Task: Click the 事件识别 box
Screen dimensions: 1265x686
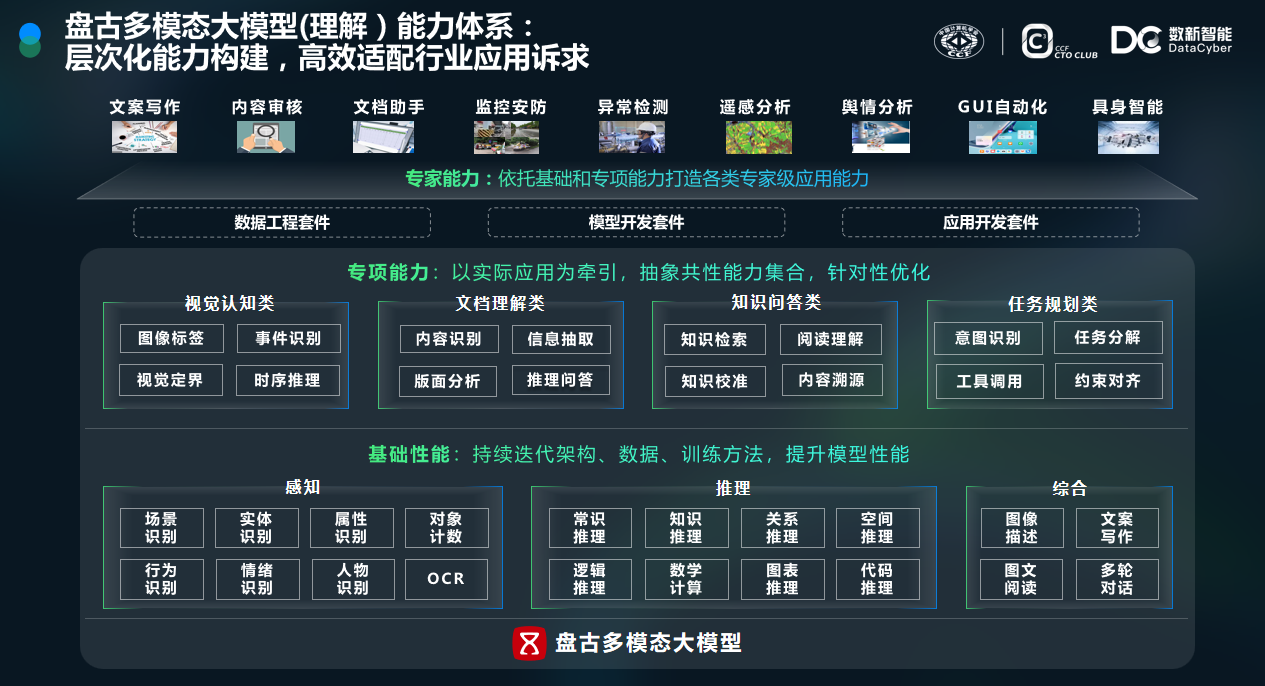Action: pos(288,339)
